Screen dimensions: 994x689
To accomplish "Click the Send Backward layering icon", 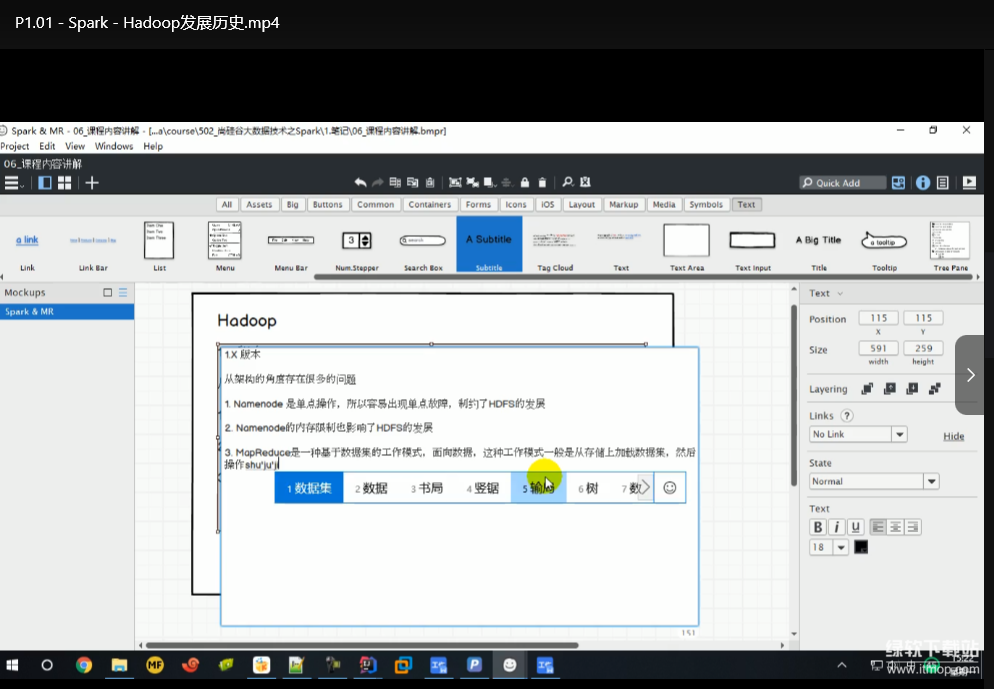I will pos(912,389).
